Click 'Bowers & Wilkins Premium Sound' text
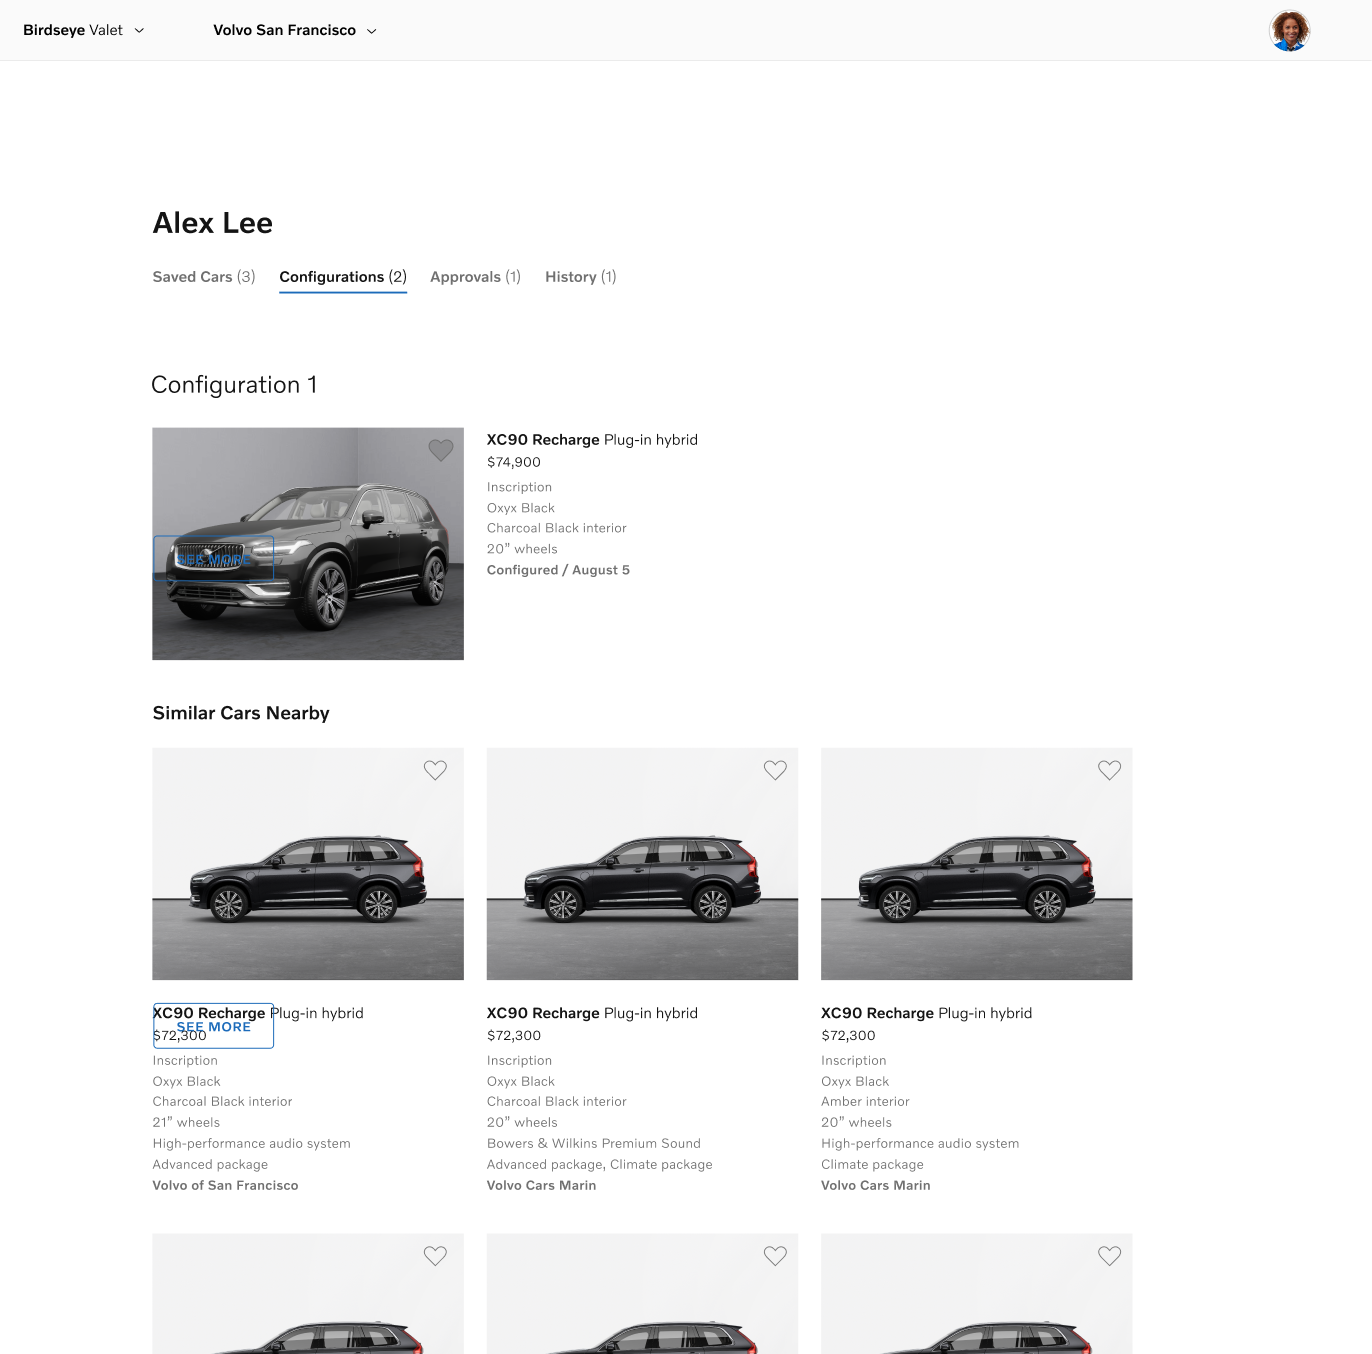 point(594,1143)
